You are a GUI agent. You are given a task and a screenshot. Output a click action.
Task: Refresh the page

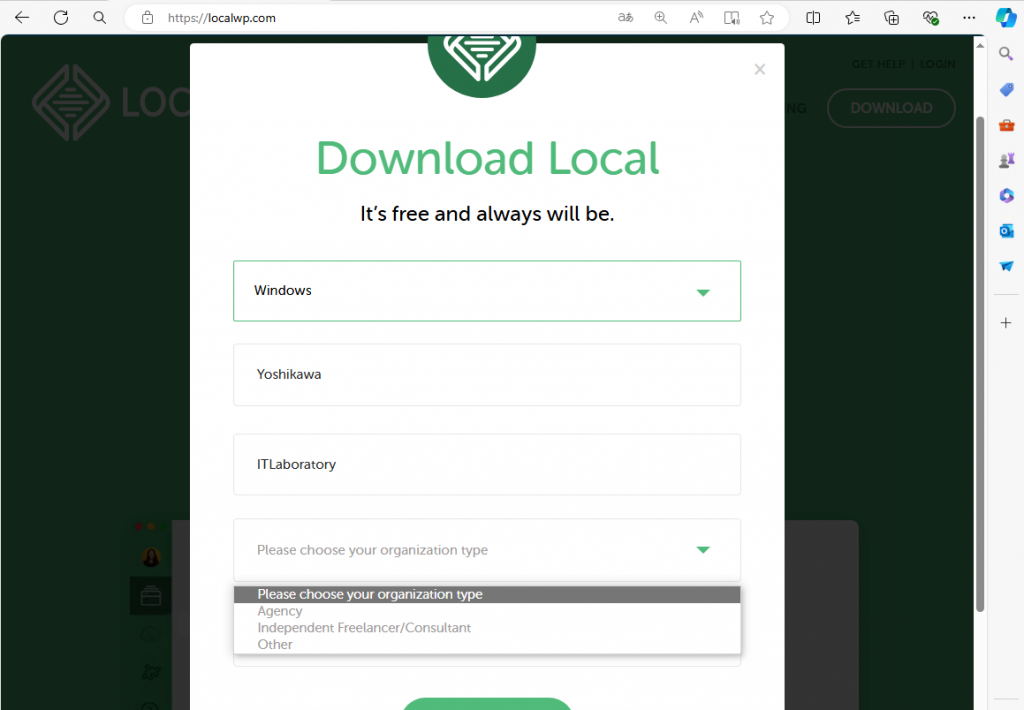tap(61, 18)
